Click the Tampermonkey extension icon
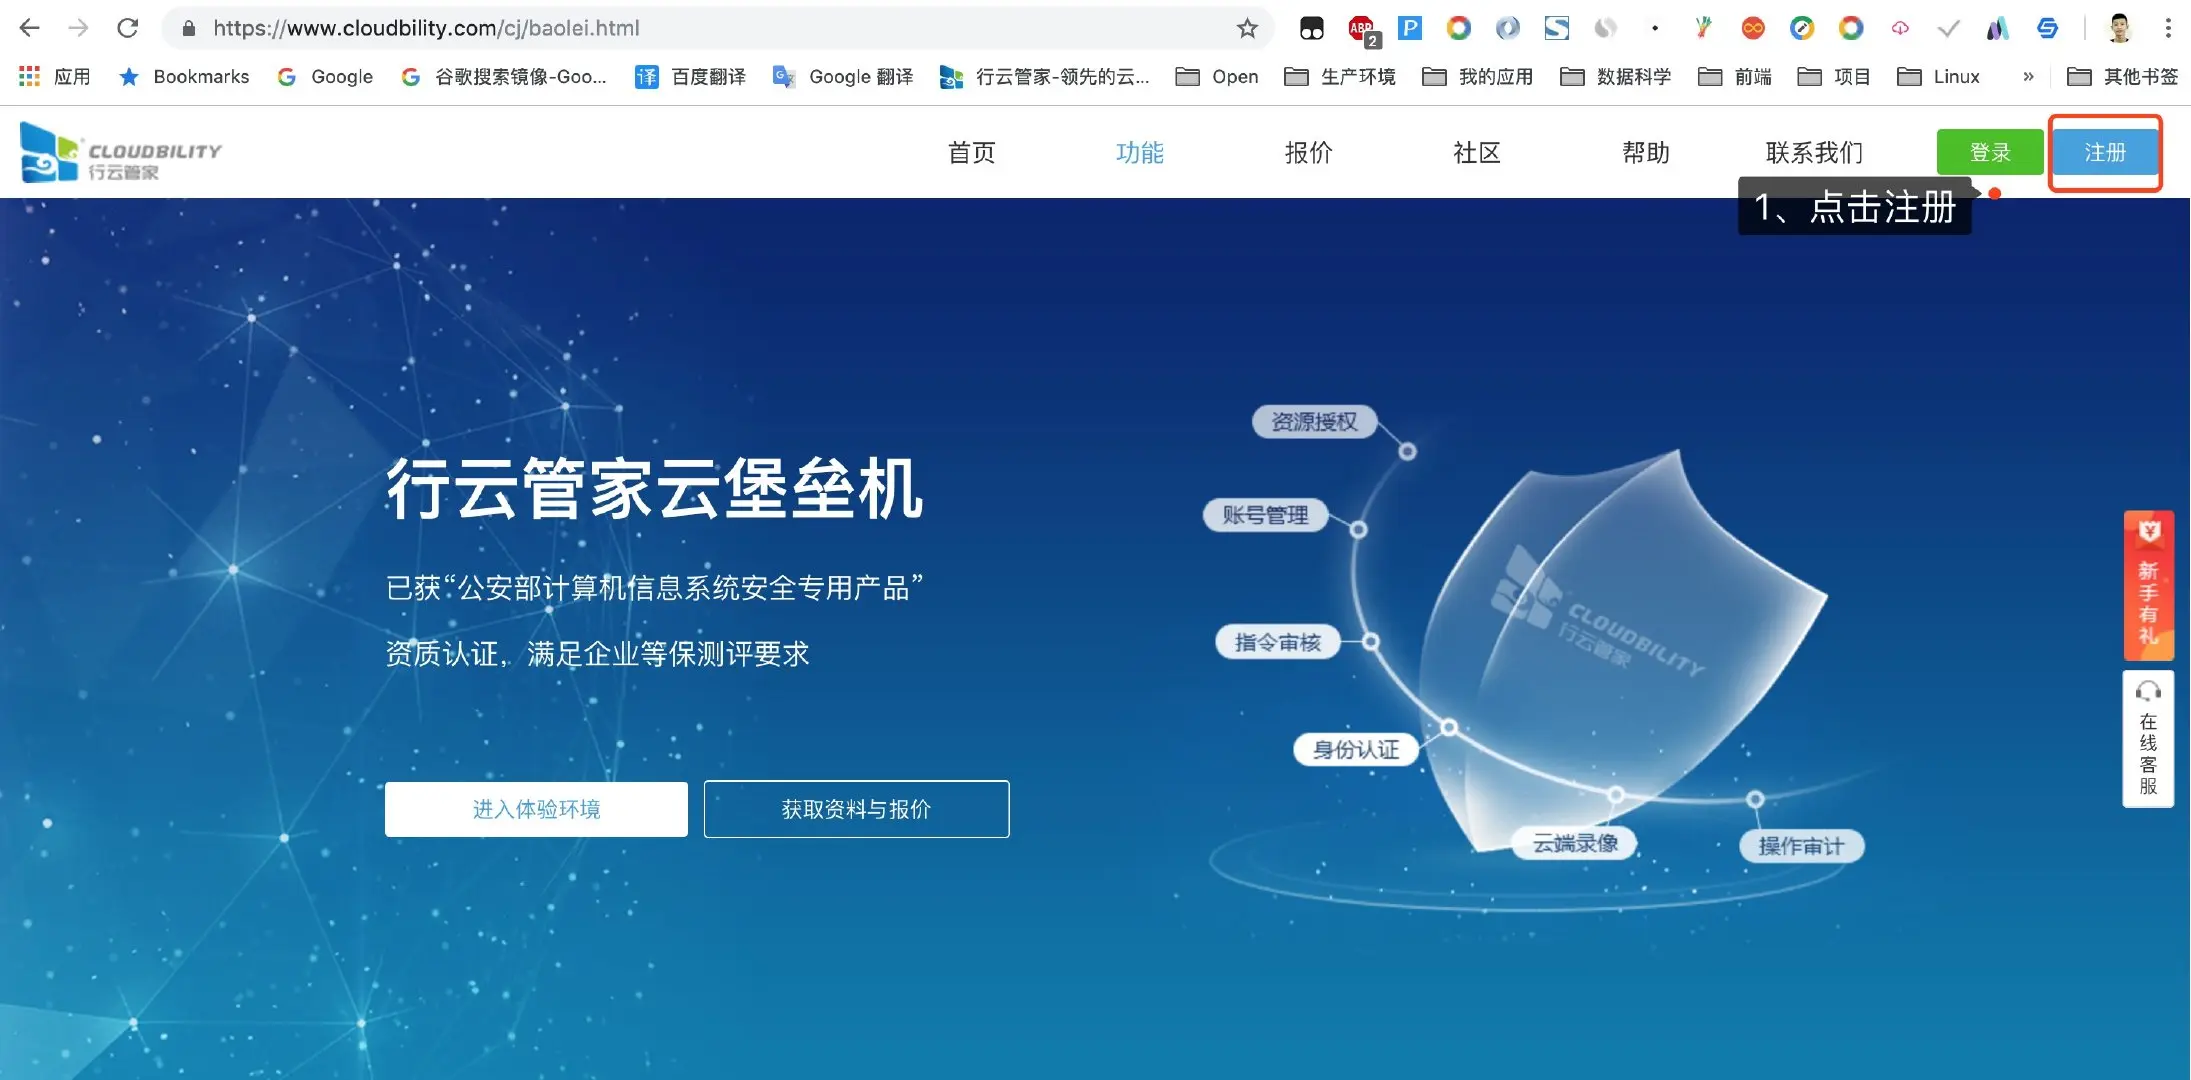This screenshot has height=1080, width=2191. tap(1312, 29)
